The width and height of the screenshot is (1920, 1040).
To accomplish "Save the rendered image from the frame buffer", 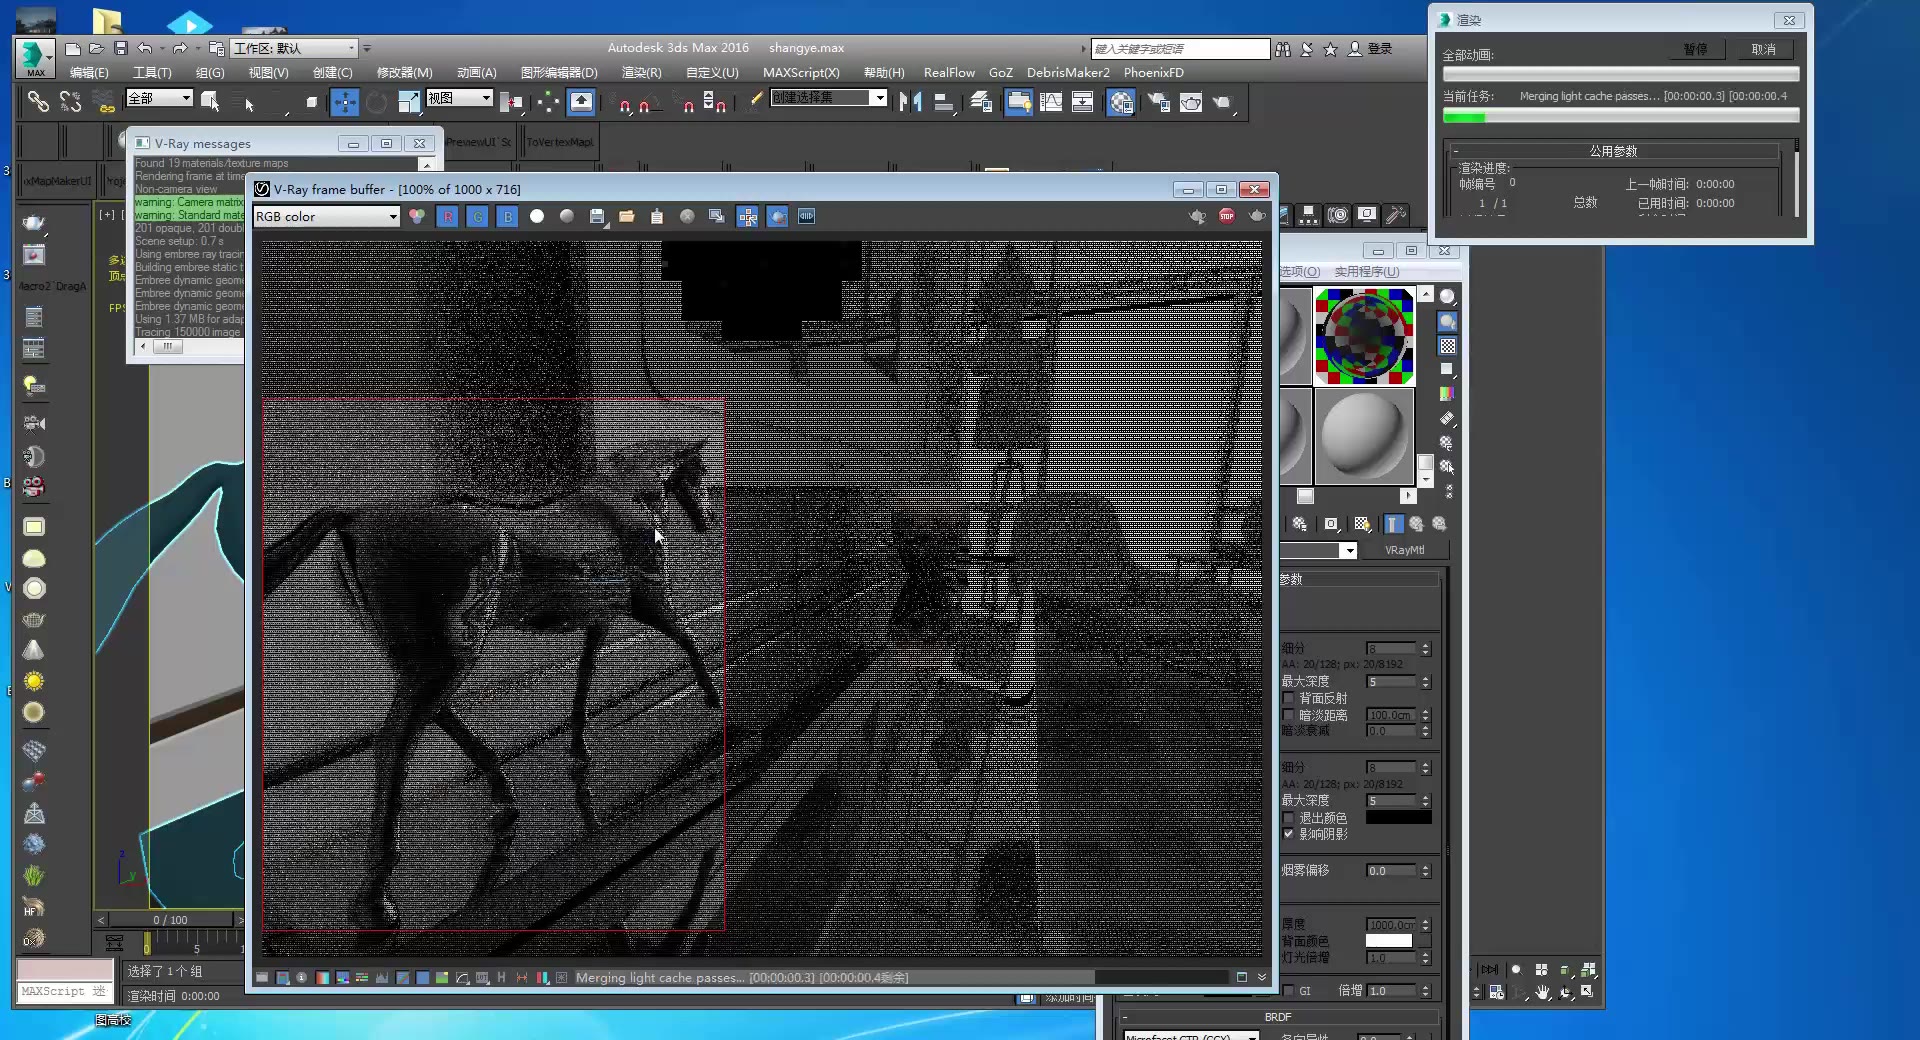I will (x=598, y=216).
